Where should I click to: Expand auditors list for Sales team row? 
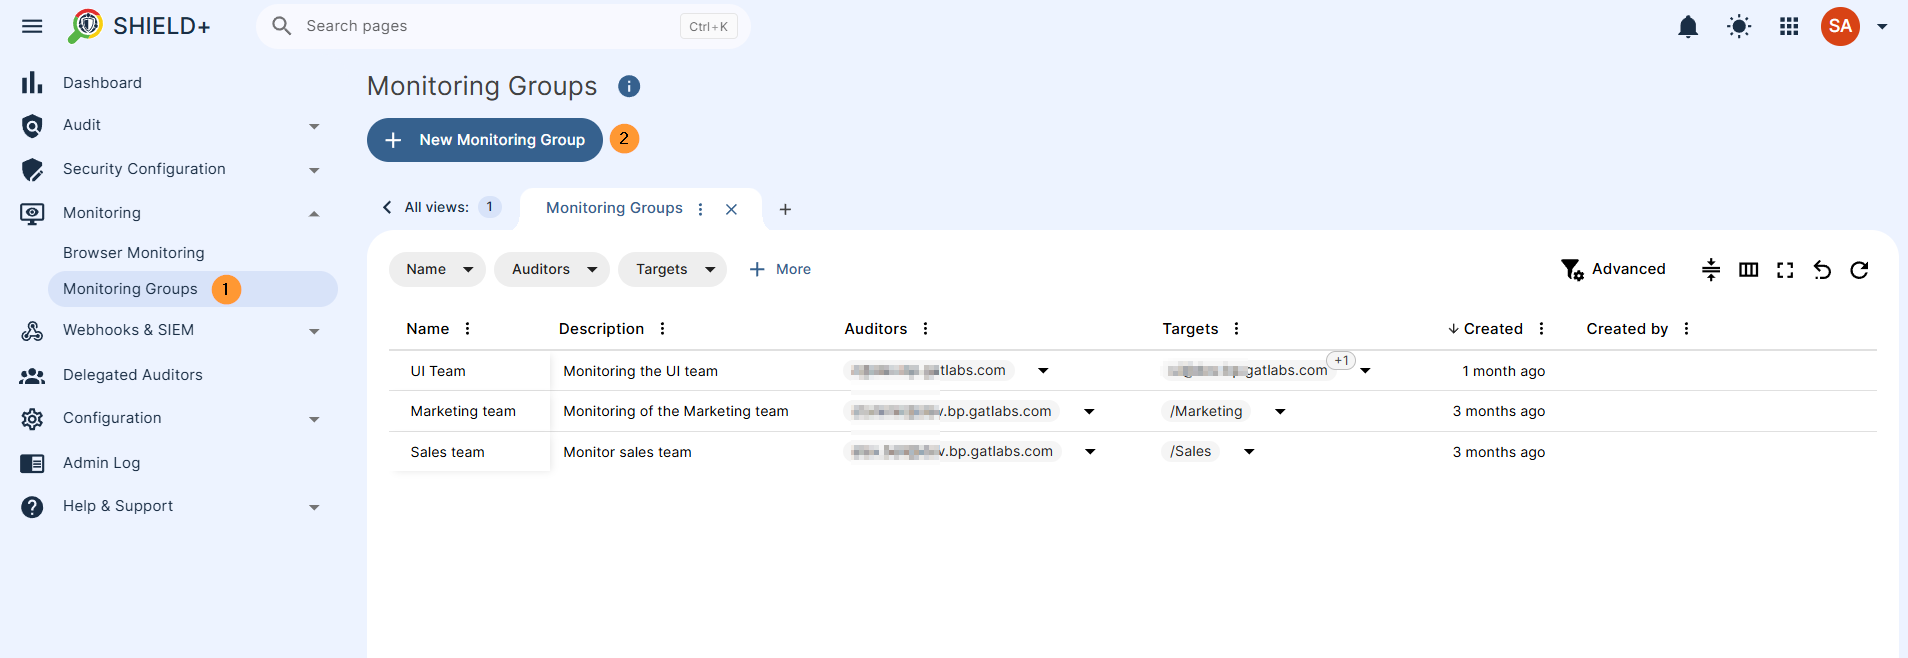[1090, 452]
